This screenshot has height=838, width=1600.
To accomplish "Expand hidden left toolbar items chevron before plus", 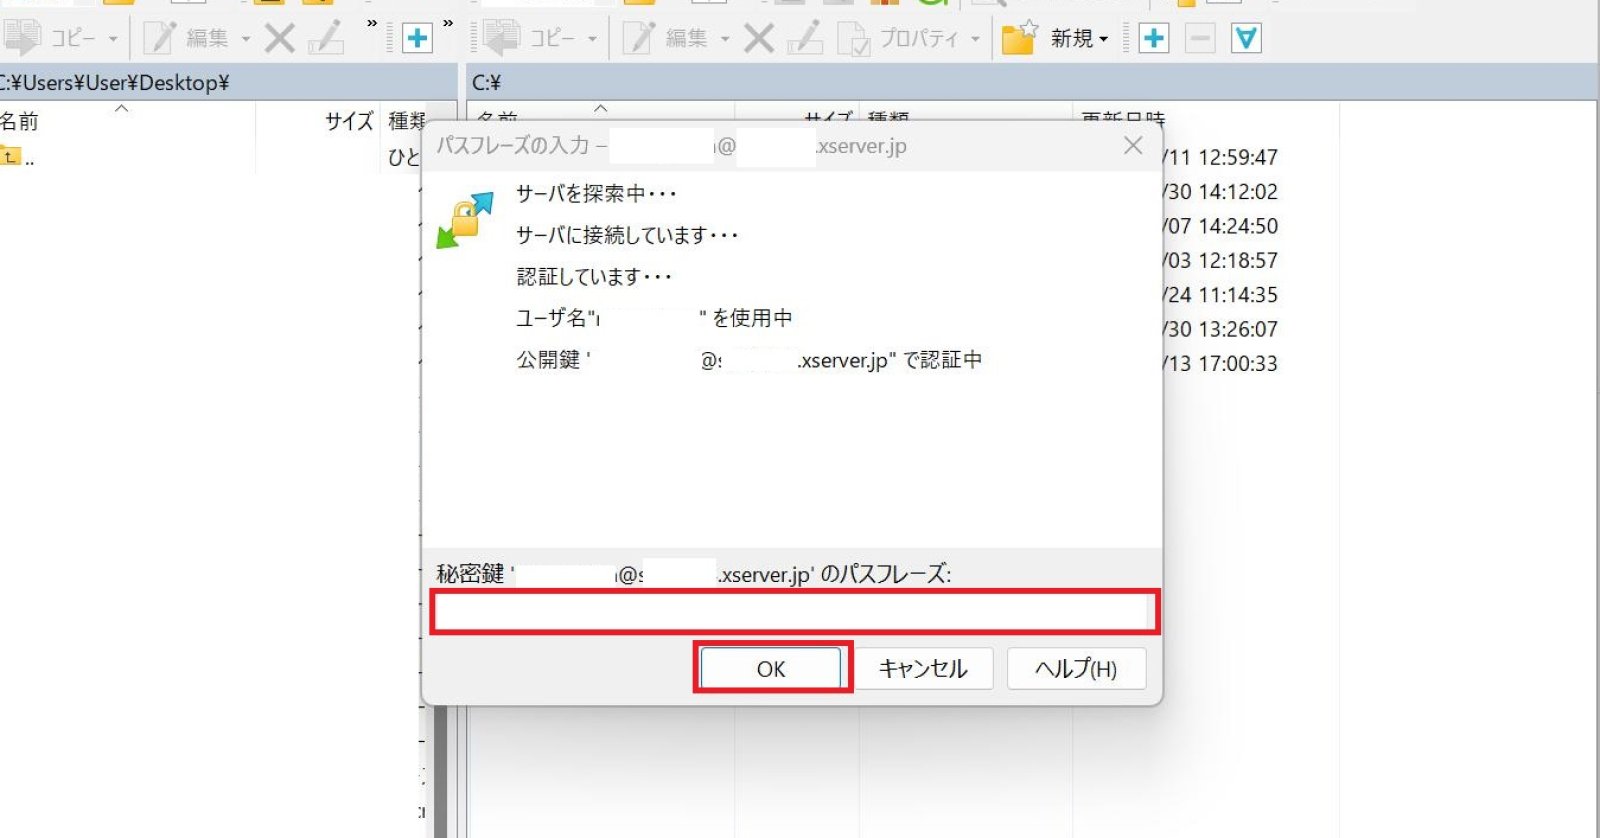I will 372,24.
